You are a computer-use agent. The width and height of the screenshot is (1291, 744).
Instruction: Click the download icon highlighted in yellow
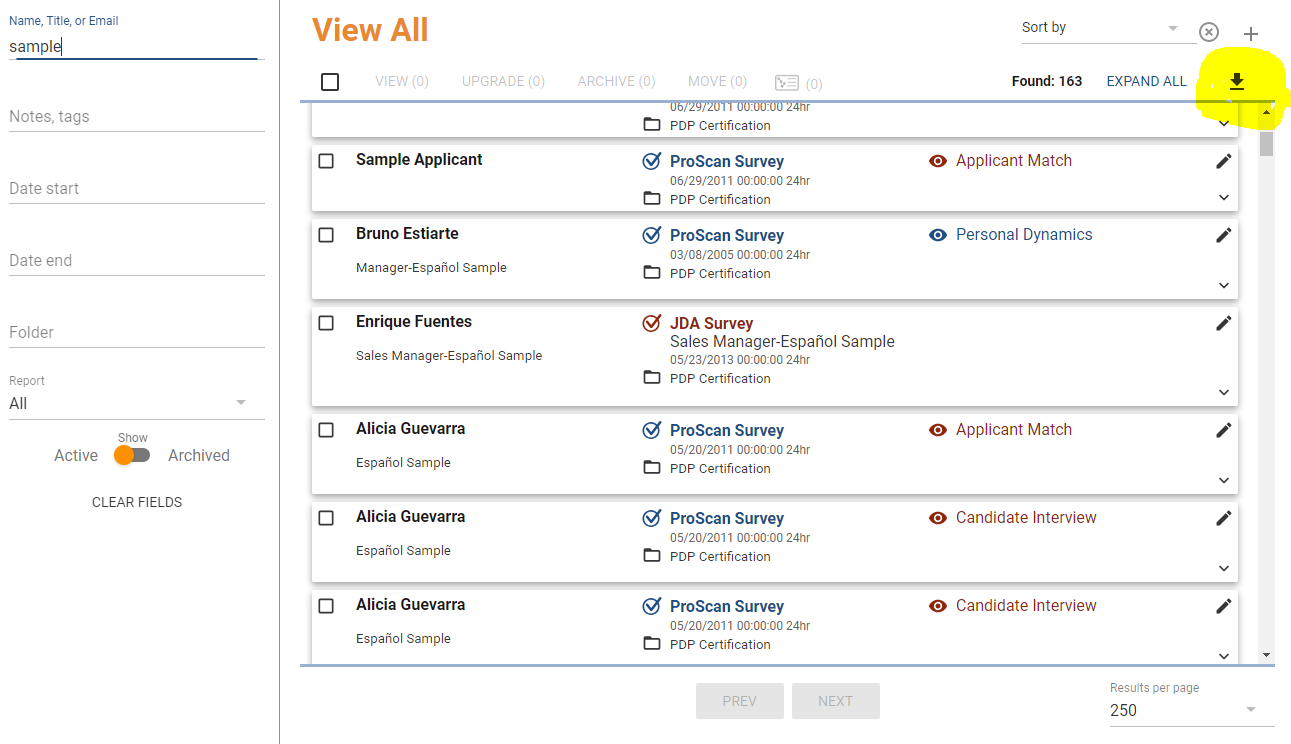click(1237, 82)
